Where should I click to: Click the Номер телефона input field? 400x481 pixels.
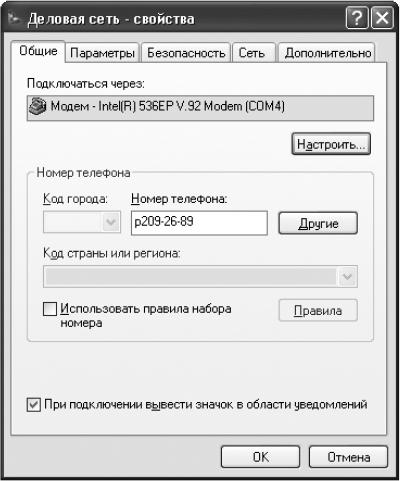point(199,223)
